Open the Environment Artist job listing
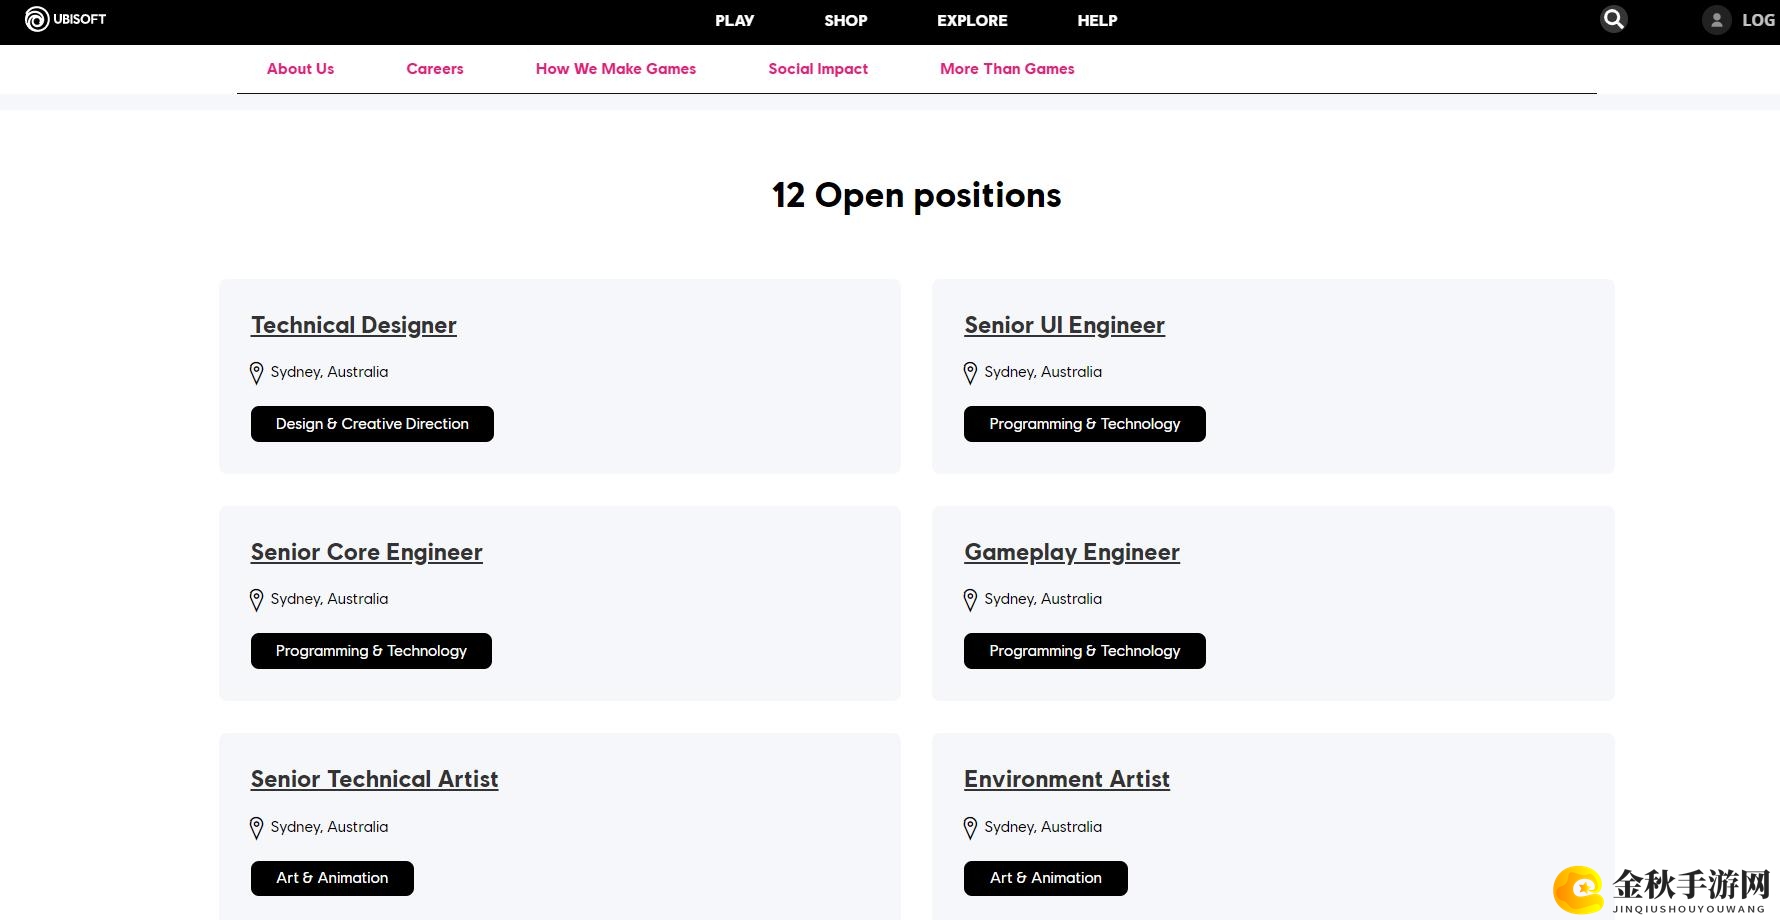The width and height of the screenshot is (1780, 920). point(1067,780)
